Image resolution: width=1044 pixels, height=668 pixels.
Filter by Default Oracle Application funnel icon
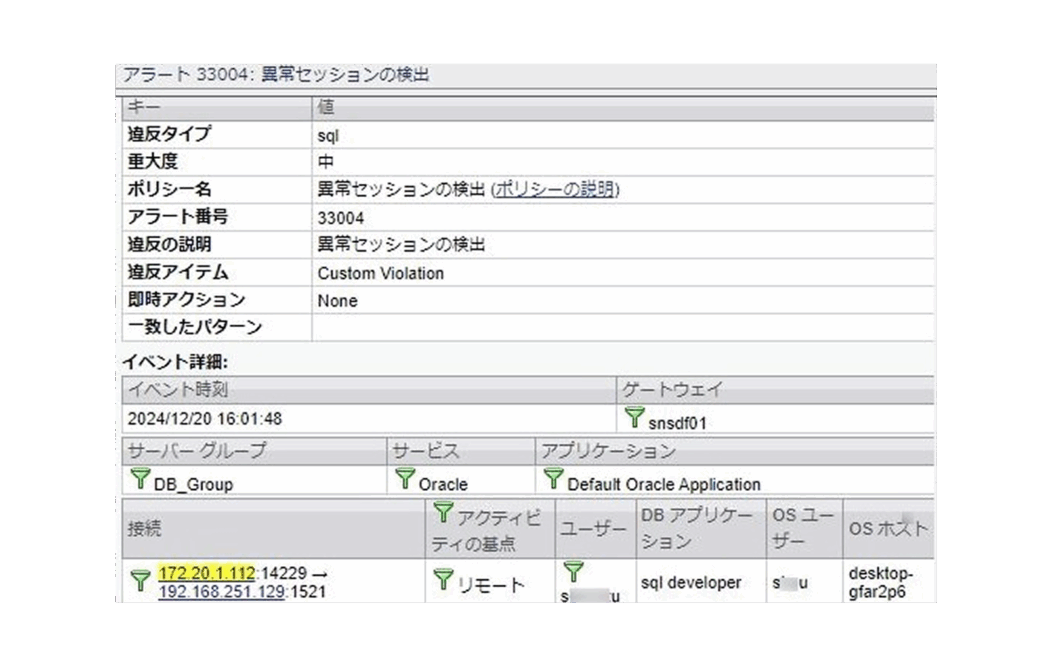pyautogui.click(x=554, y=480)
